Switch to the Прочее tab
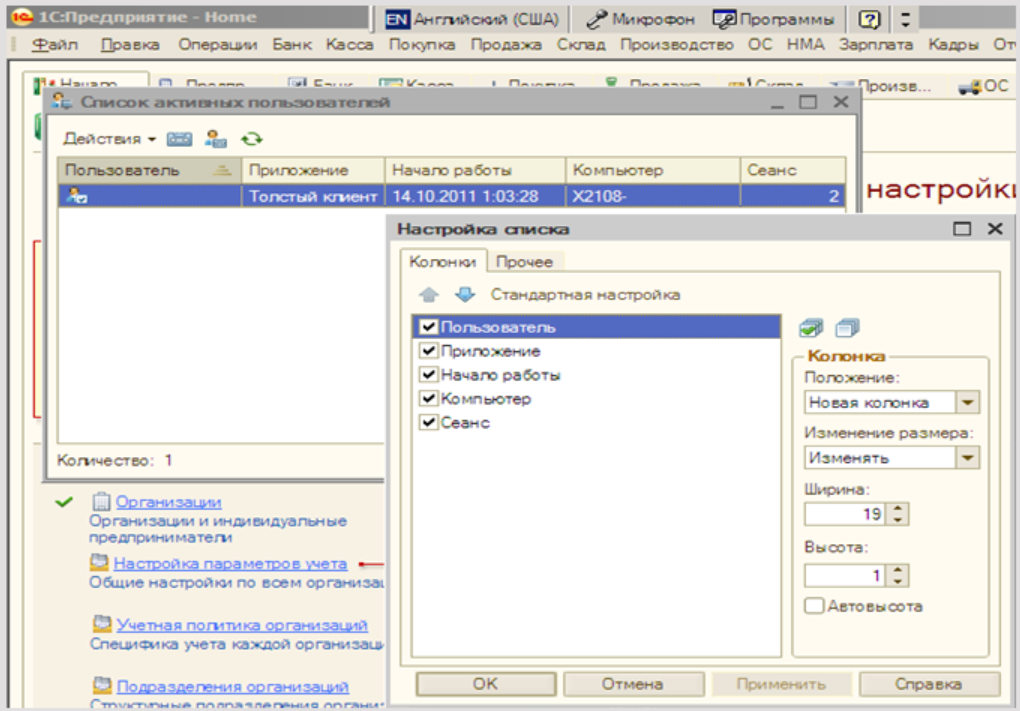 pyautogui.click(x=524, y=262)
